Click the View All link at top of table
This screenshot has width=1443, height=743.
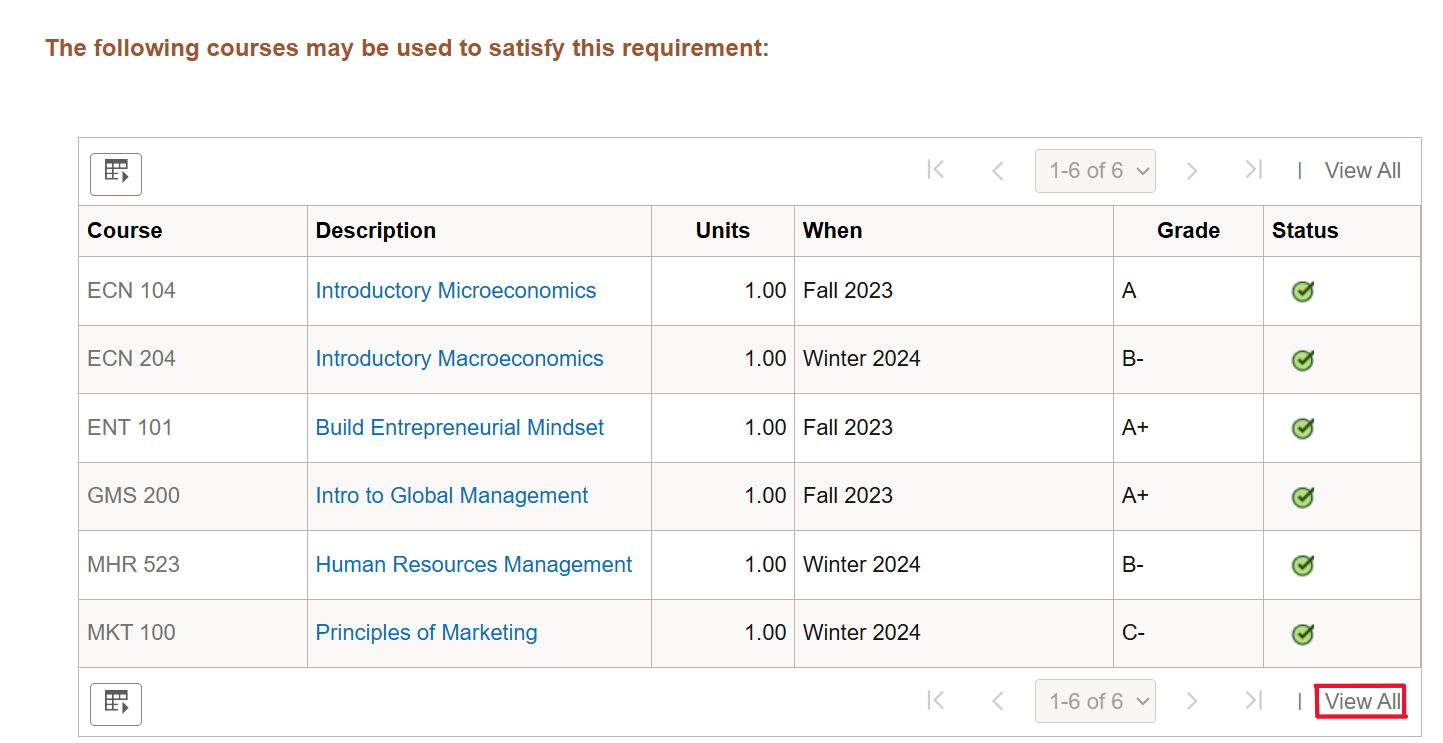(1363, 170)
